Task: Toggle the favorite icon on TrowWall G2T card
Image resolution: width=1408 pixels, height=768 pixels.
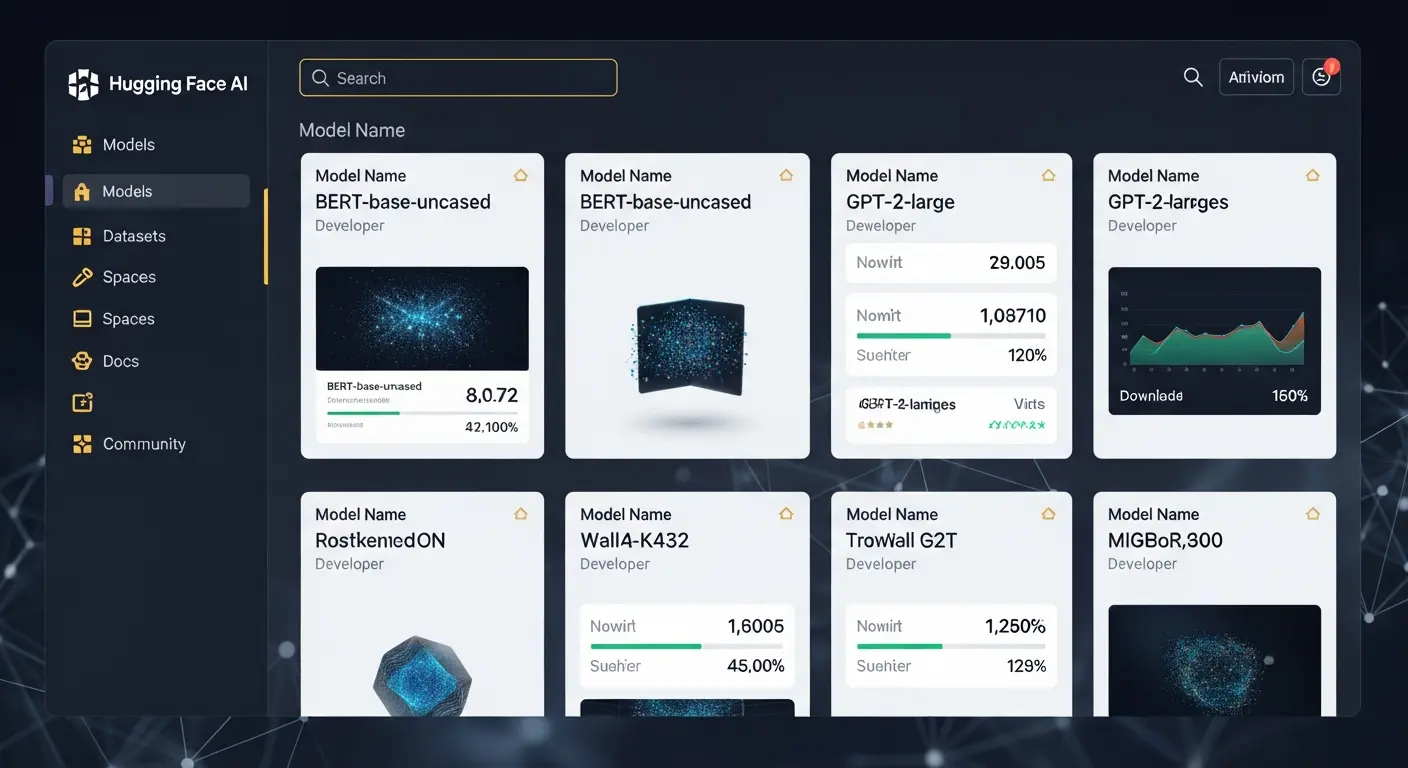Action: pos(1048,513)
